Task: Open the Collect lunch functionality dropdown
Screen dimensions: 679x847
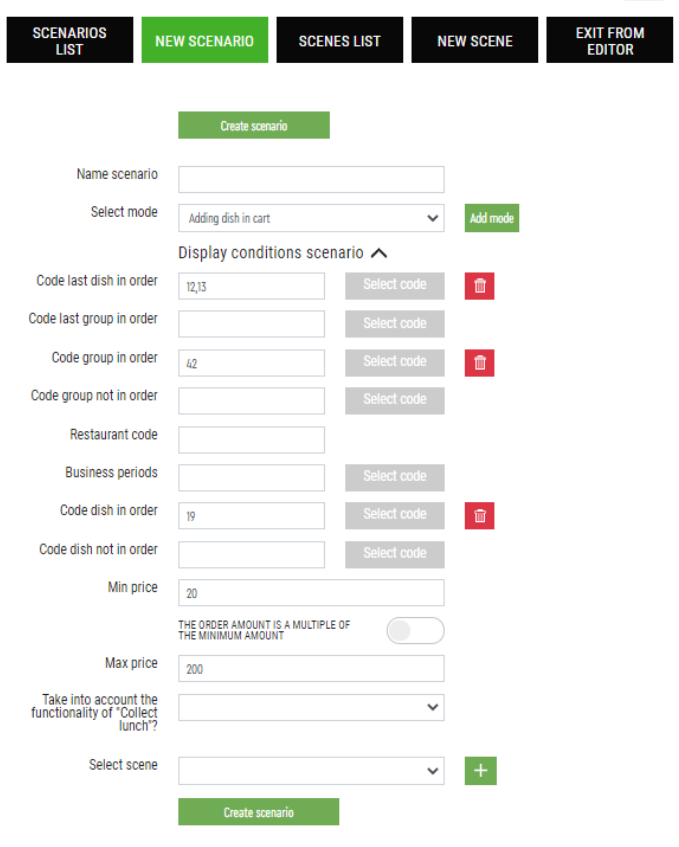Action: point(311,708)
